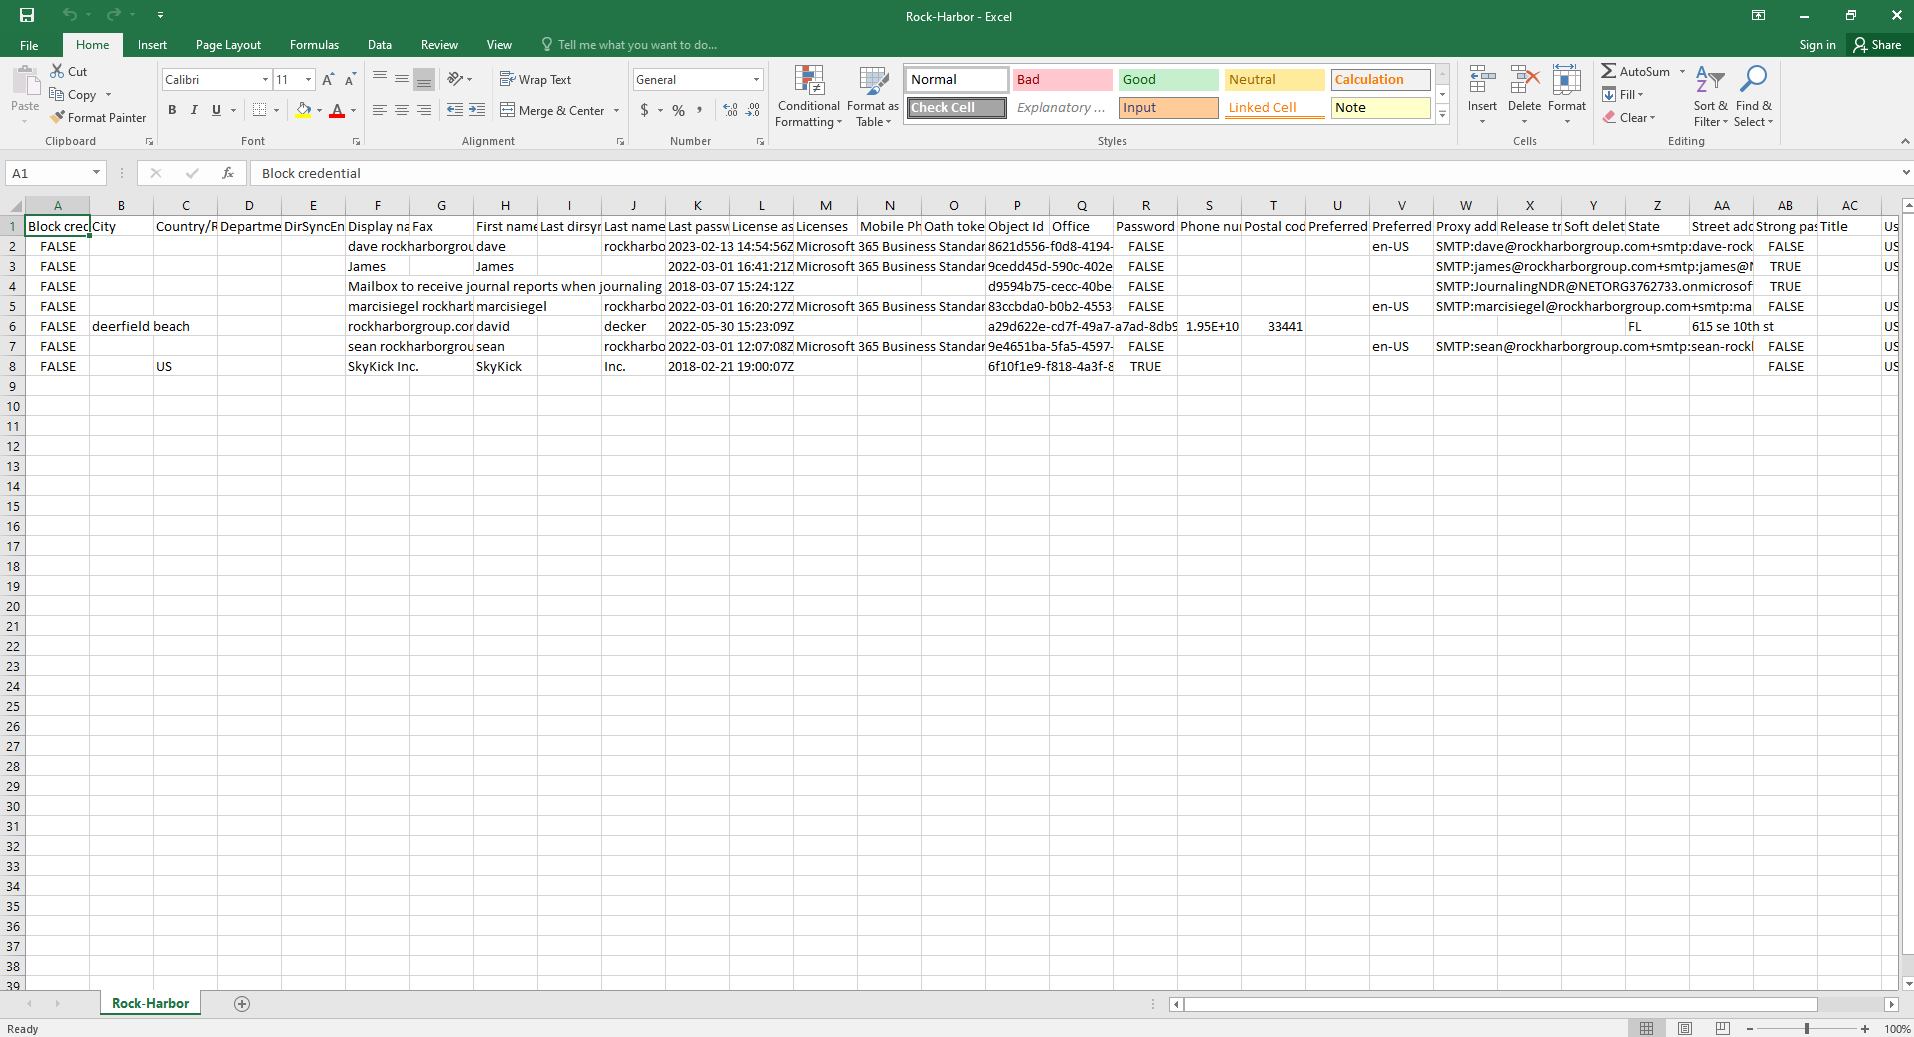Open the font name Calibri dropdown
Viewport: 1914px width, 1037px height.
265,79
